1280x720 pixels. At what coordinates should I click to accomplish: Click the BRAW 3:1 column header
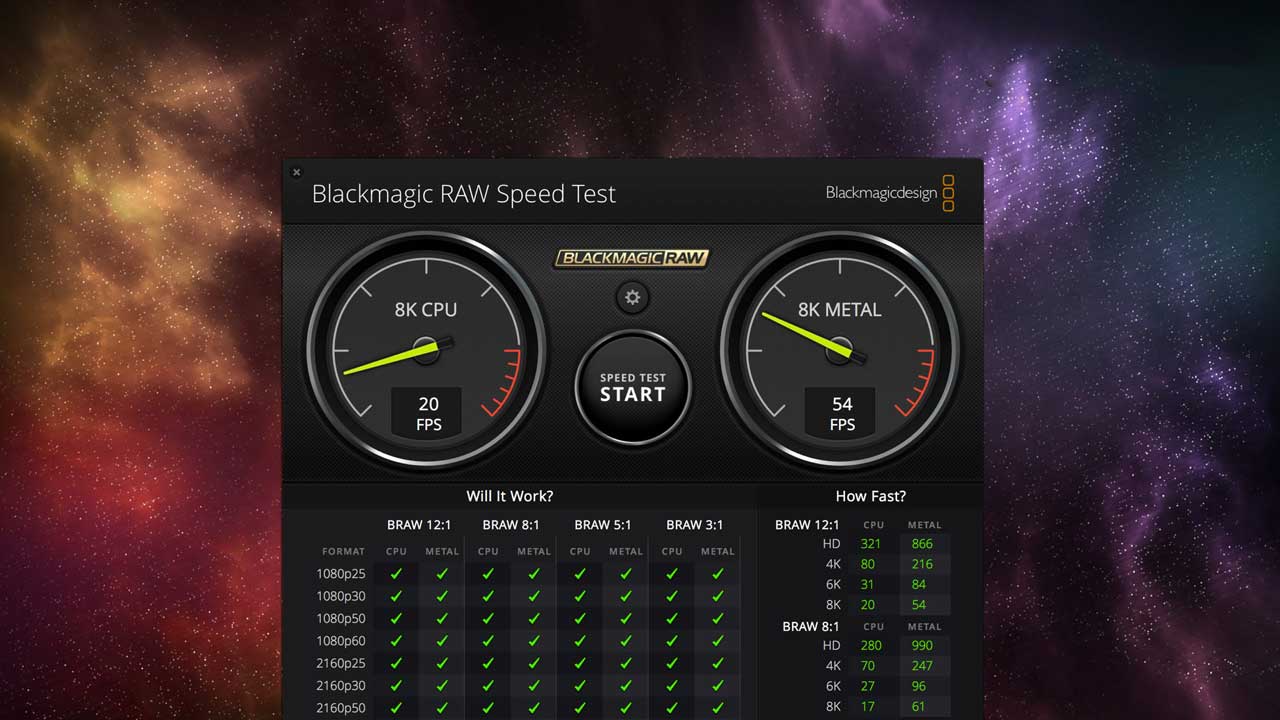coord(693,524)
